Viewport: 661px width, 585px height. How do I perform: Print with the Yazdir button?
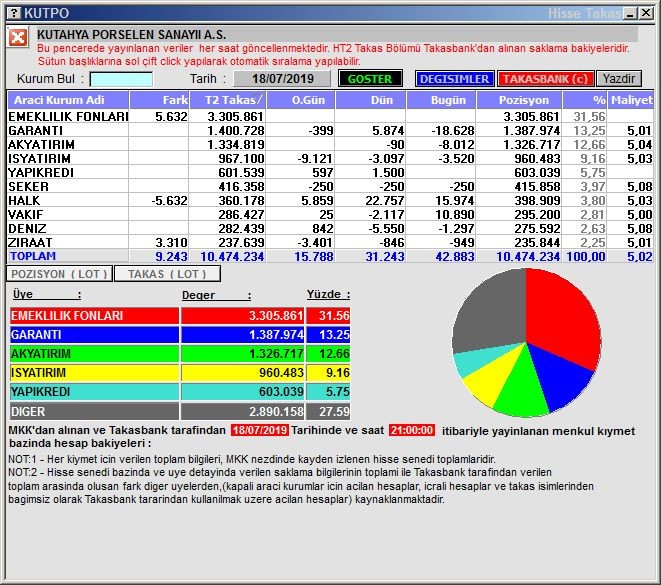[x=619, y=79]
